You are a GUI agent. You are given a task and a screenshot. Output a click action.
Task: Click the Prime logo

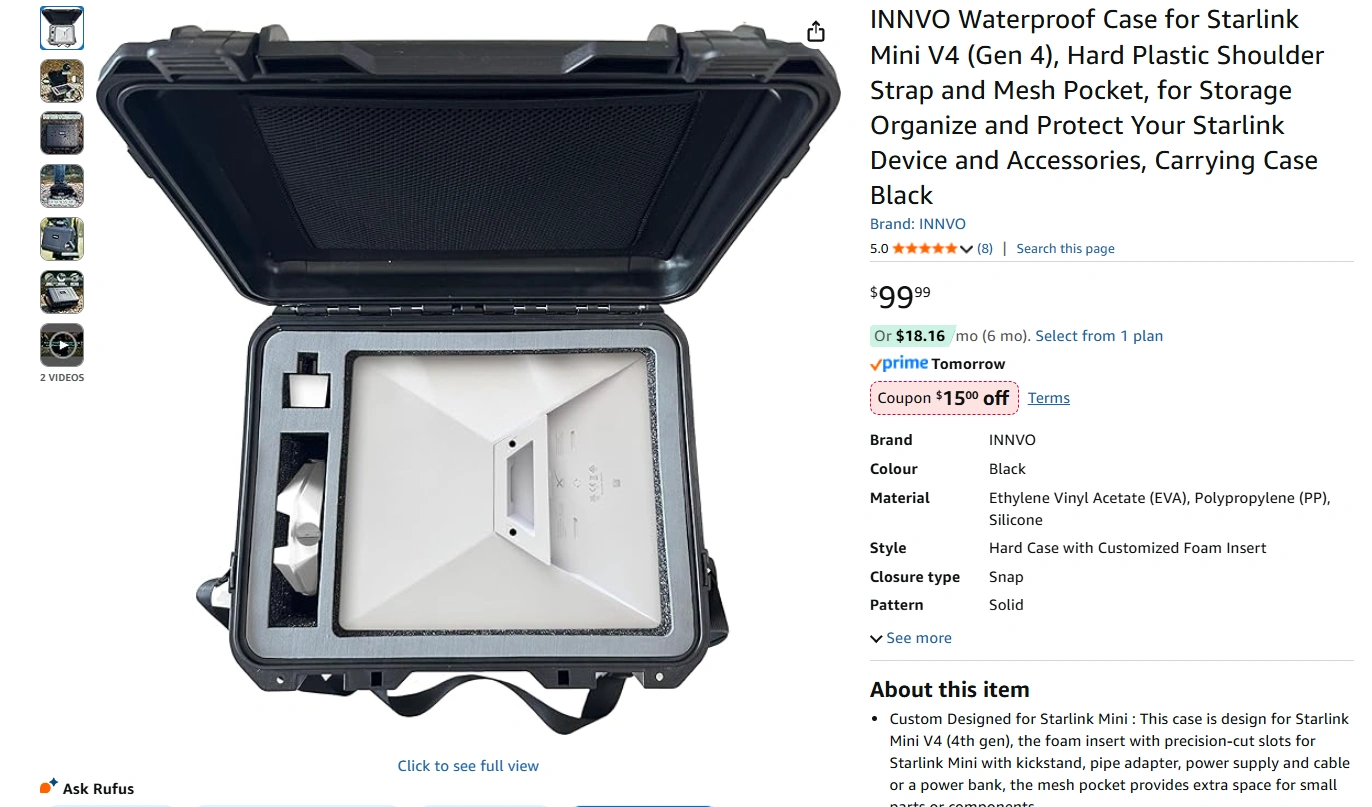(899, 364)
